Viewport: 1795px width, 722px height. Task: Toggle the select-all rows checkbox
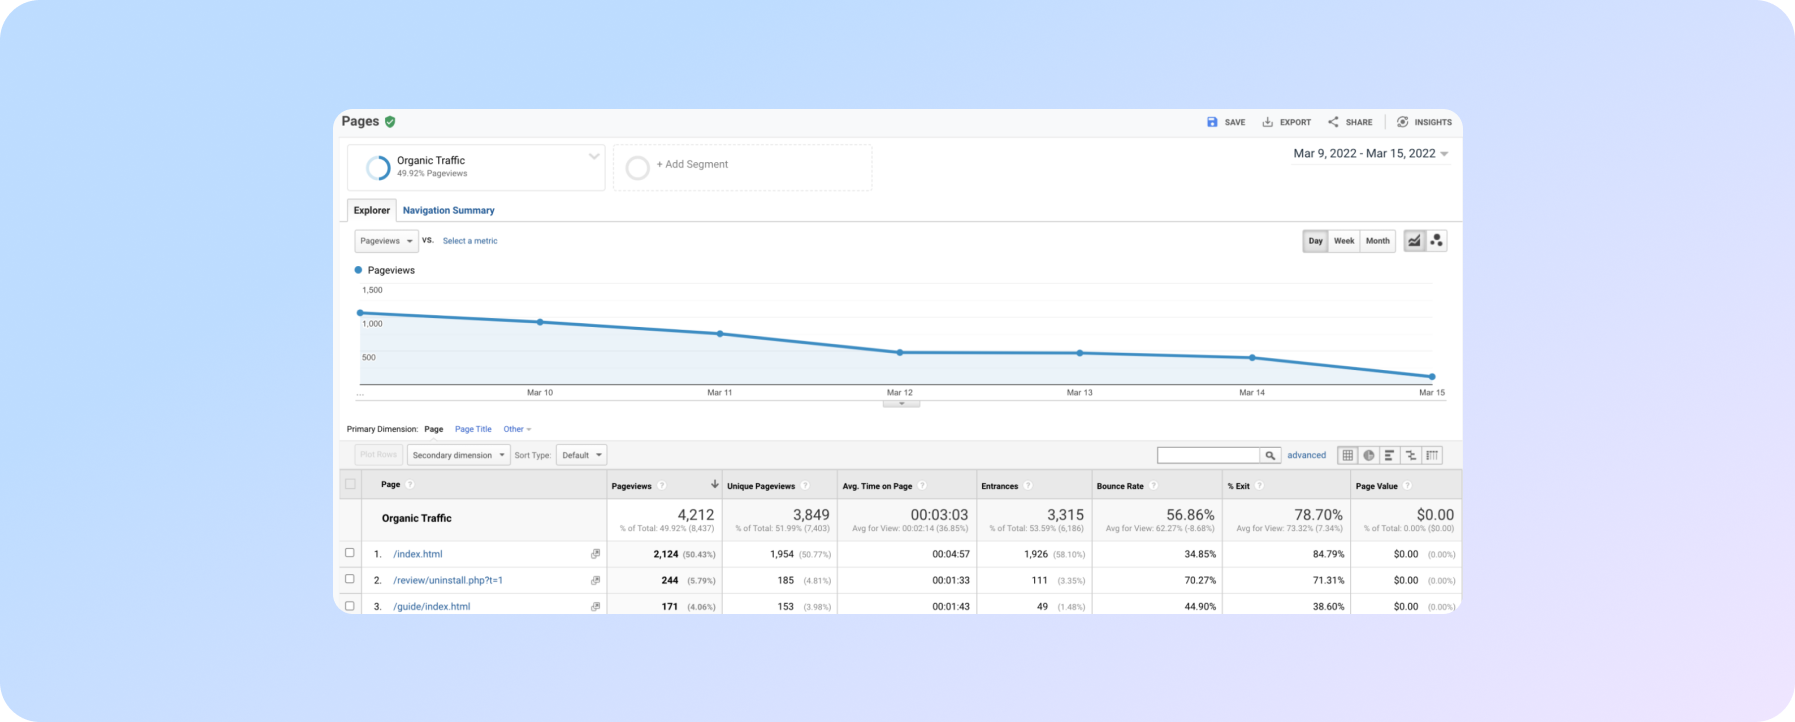350,485
